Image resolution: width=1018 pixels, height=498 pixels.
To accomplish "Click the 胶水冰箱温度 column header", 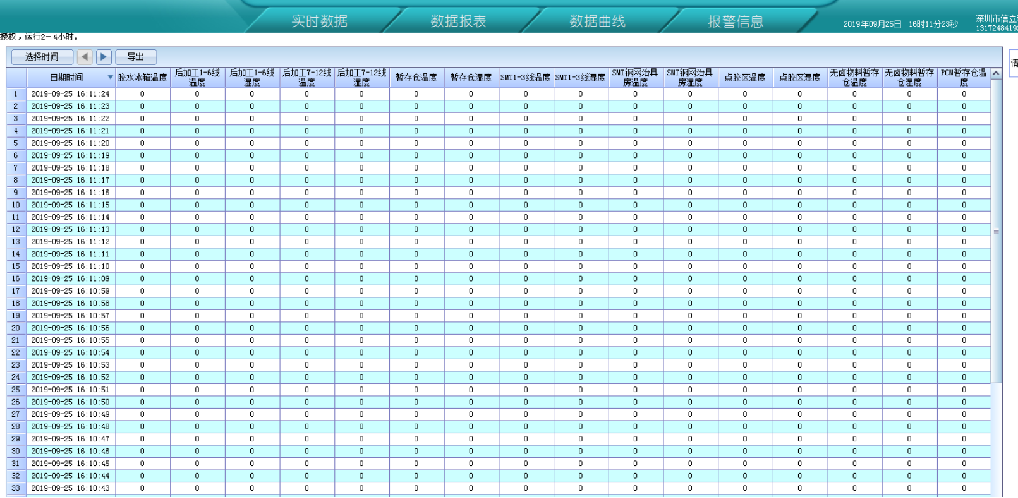I will click(x=142, y=76).
